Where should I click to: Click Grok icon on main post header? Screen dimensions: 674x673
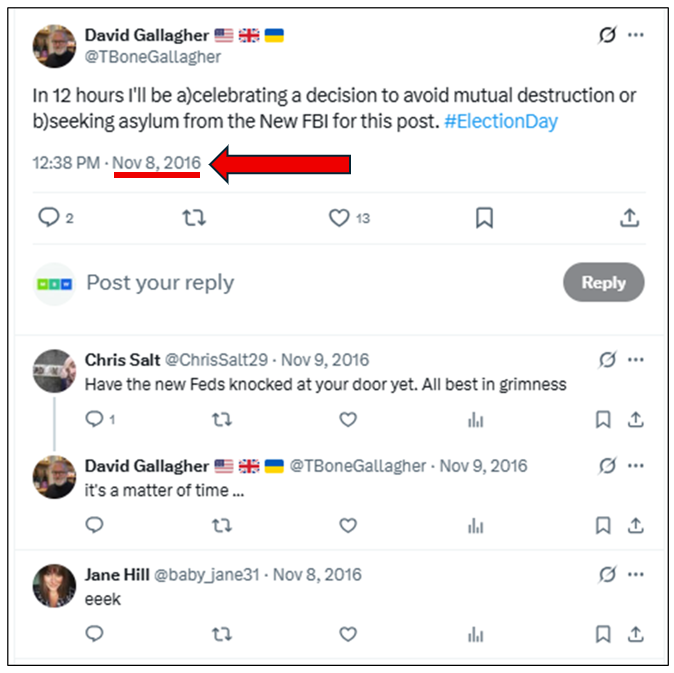tap(607, 36)
